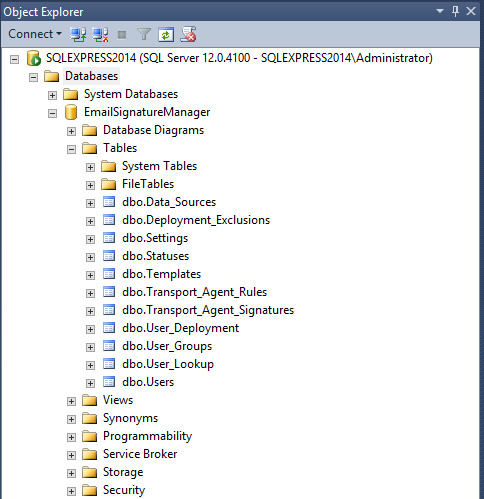This screenshot has width=484, height=499.
Task: Click the Programmability folder icon
Action: (x=90, y=436)
